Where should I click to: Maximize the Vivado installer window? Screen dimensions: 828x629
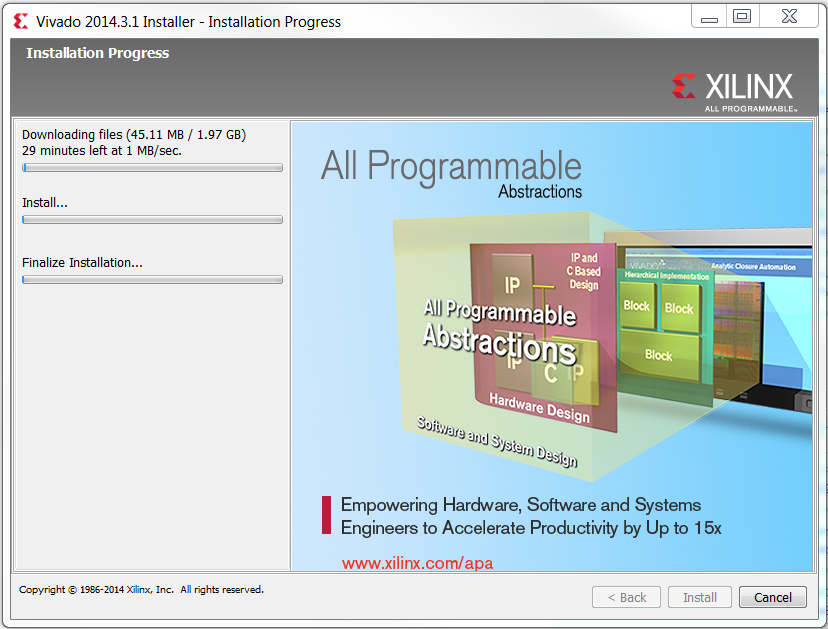point(742,16)
